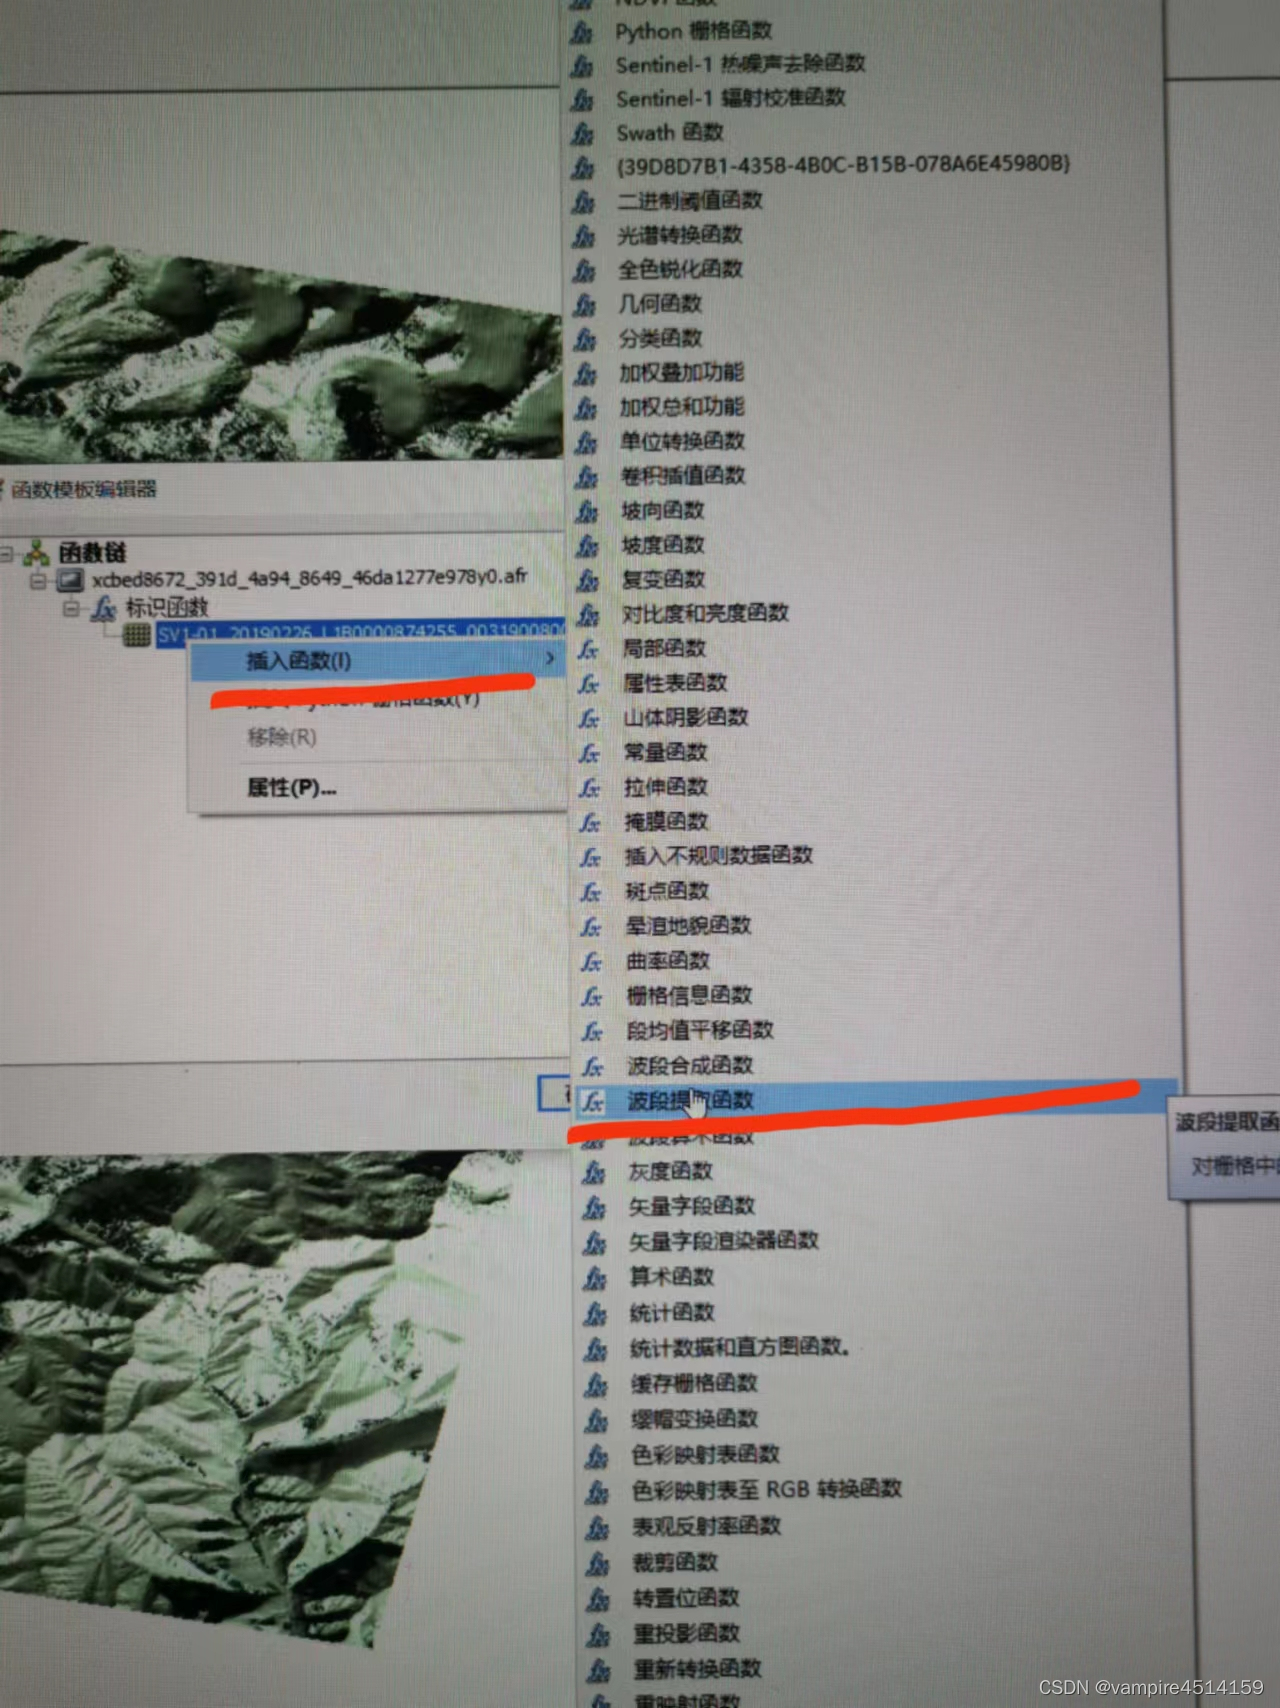Click fx icon beside 插入不规则数据函数
Image resolution: width=1280 pixels, height=1708 pixels.
[591, 857]
